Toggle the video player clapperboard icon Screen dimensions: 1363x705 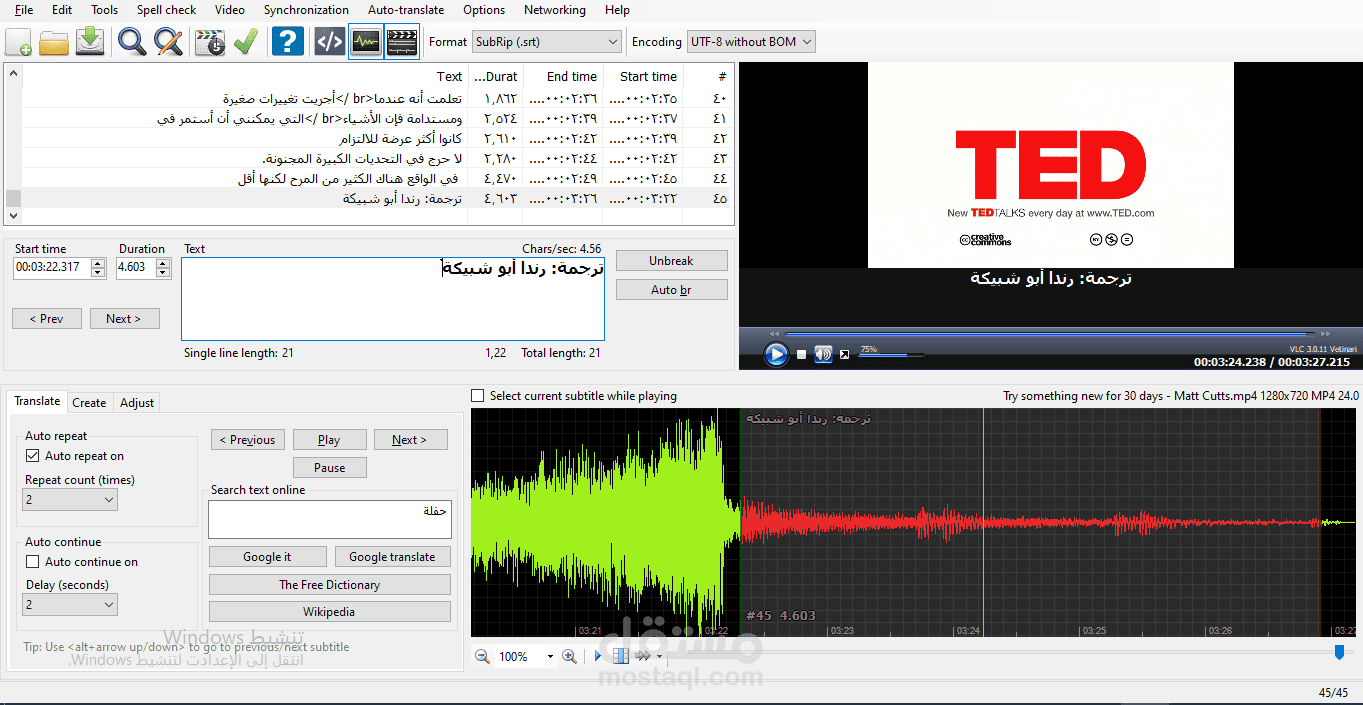pos(402,42)
